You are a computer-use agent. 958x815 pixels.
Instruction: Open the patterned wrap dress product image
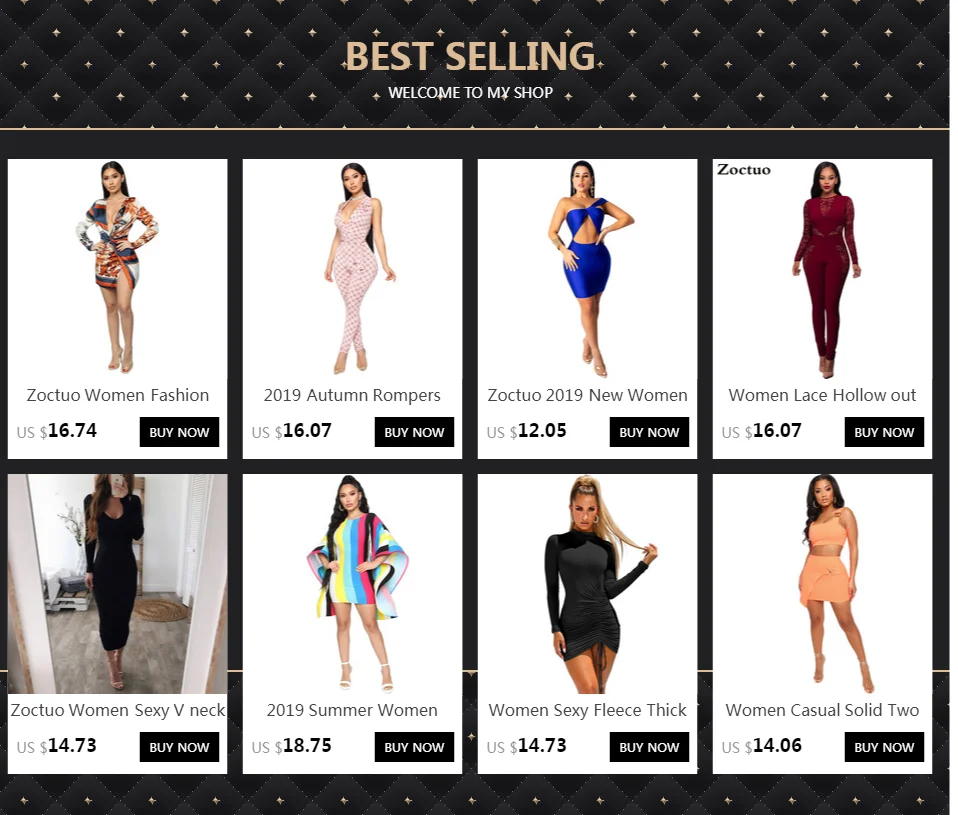point(117,269)
